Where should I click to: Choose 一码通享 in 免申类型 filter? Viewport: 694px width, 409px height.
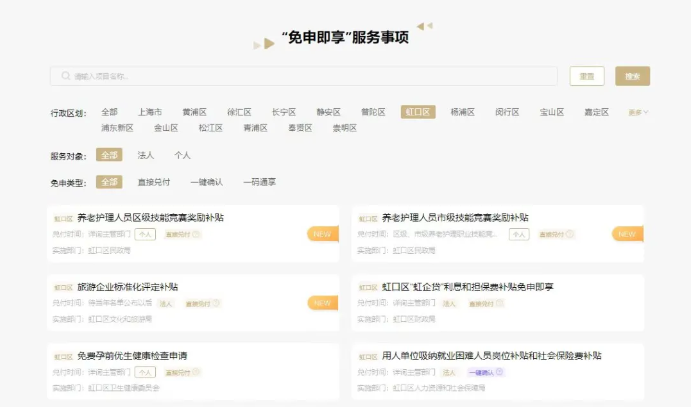(259, 182)
